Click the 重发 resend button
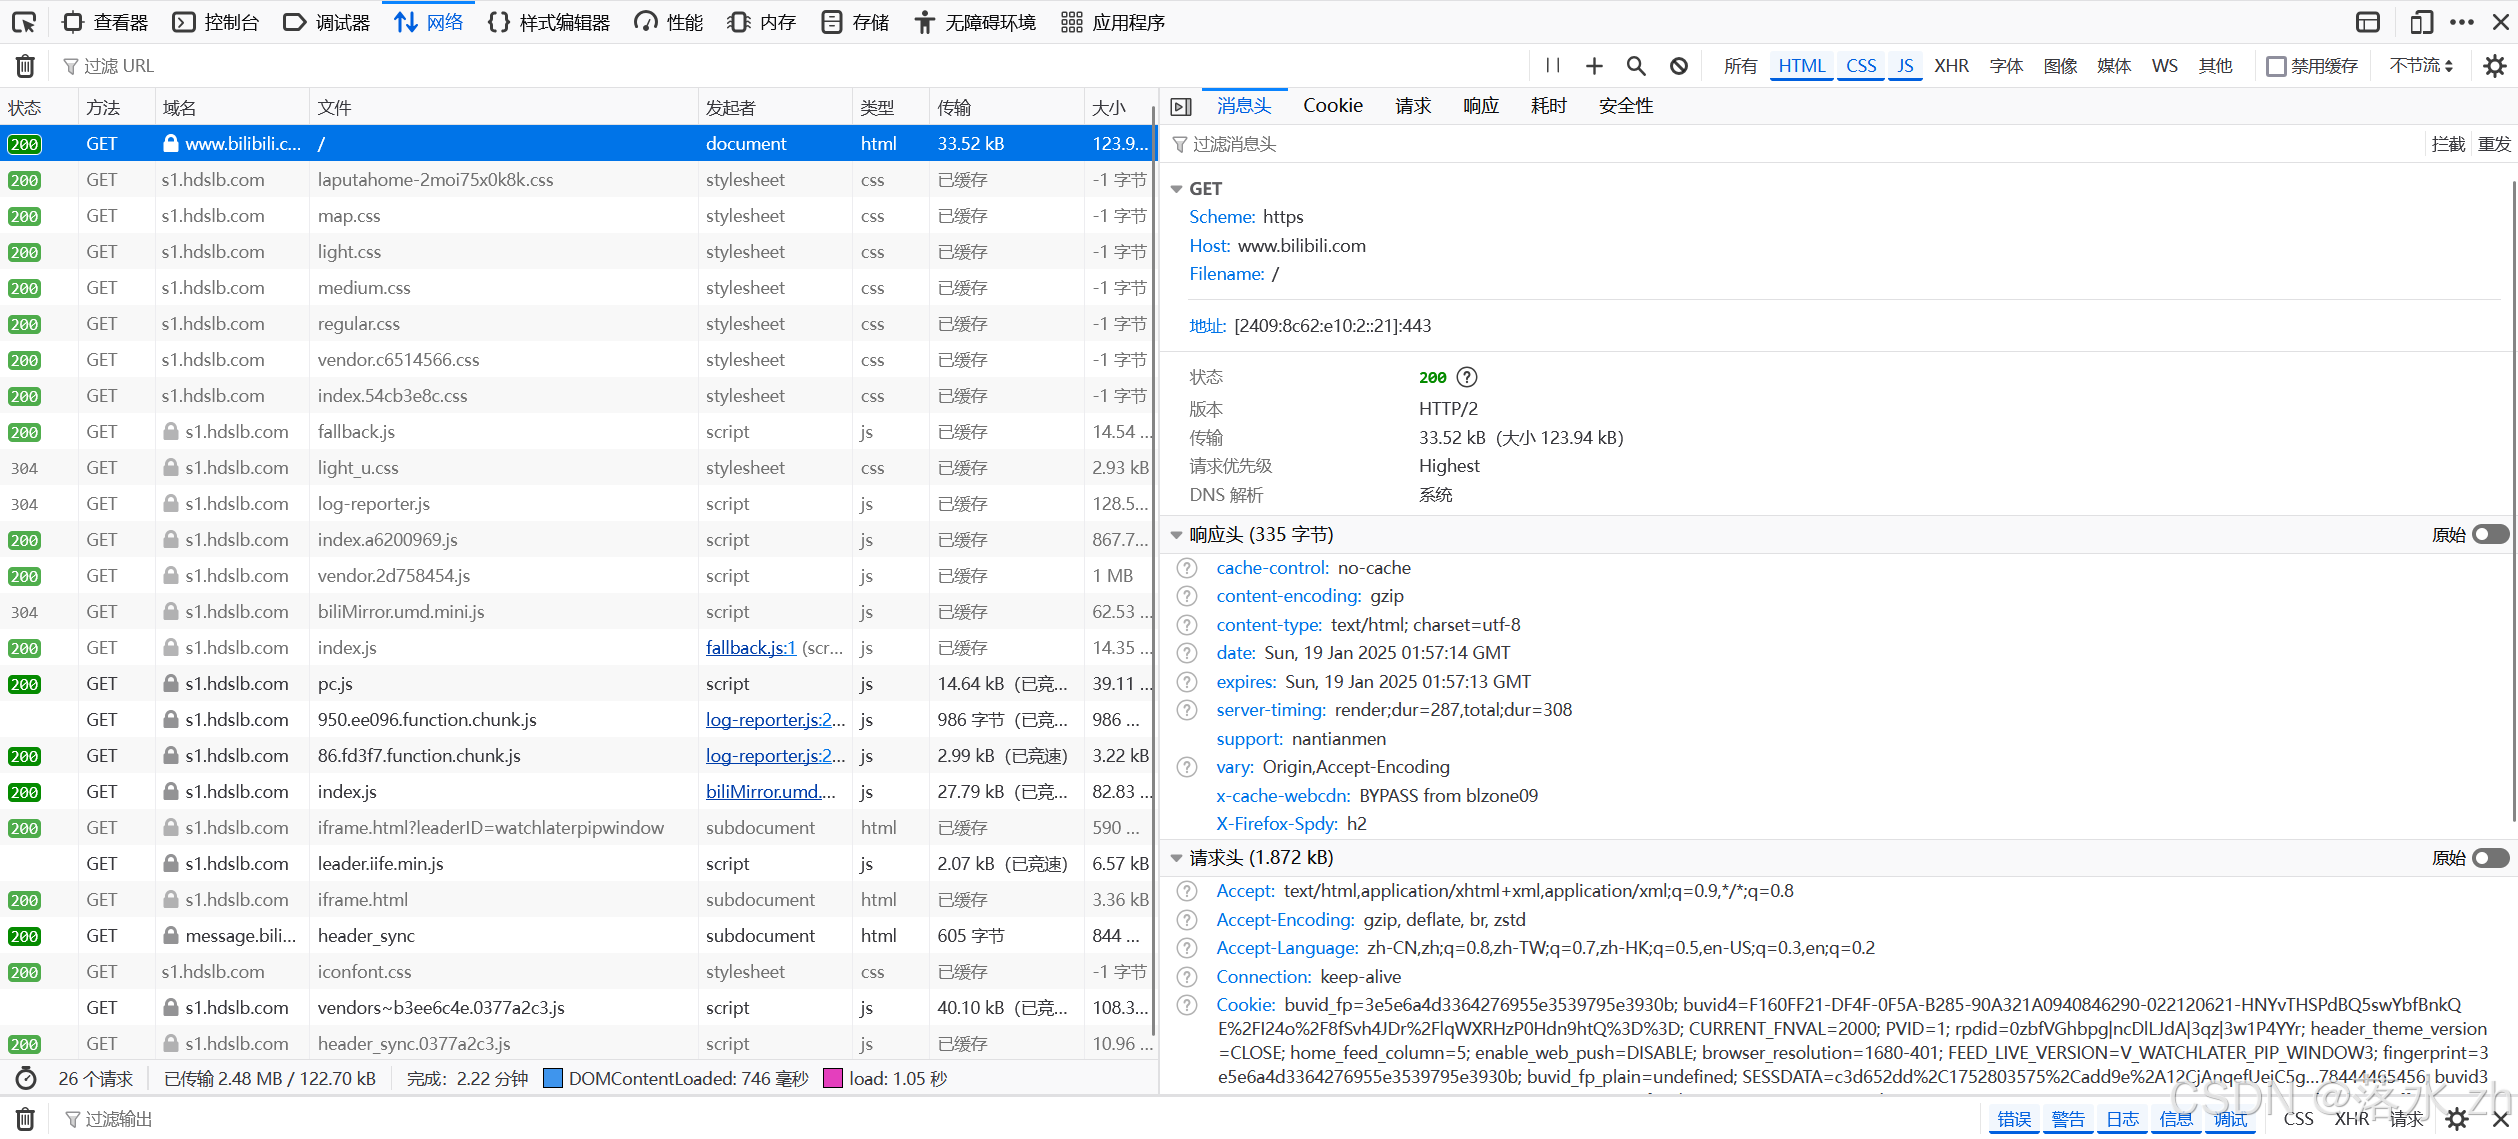Screen dimensions: 2518x1139 click(x=2494, y=144)
